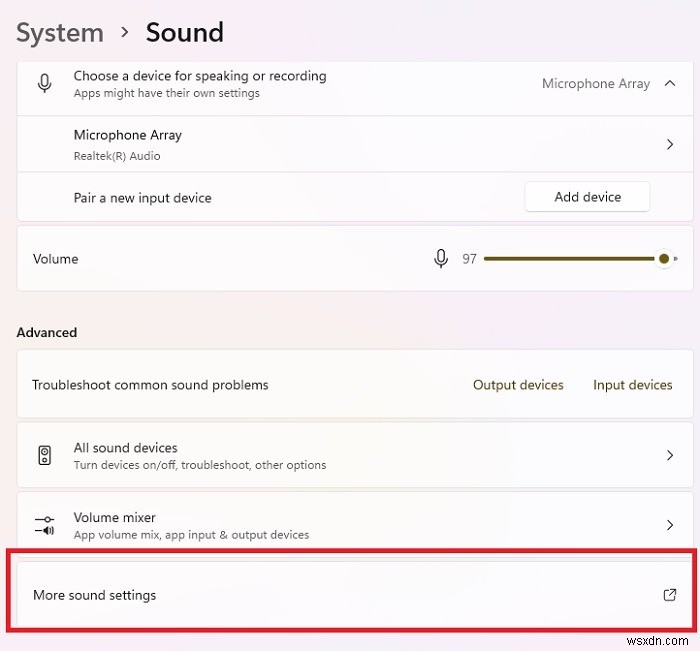
Task: Troubleshoot Output devices link
Action: coord(518,385)
